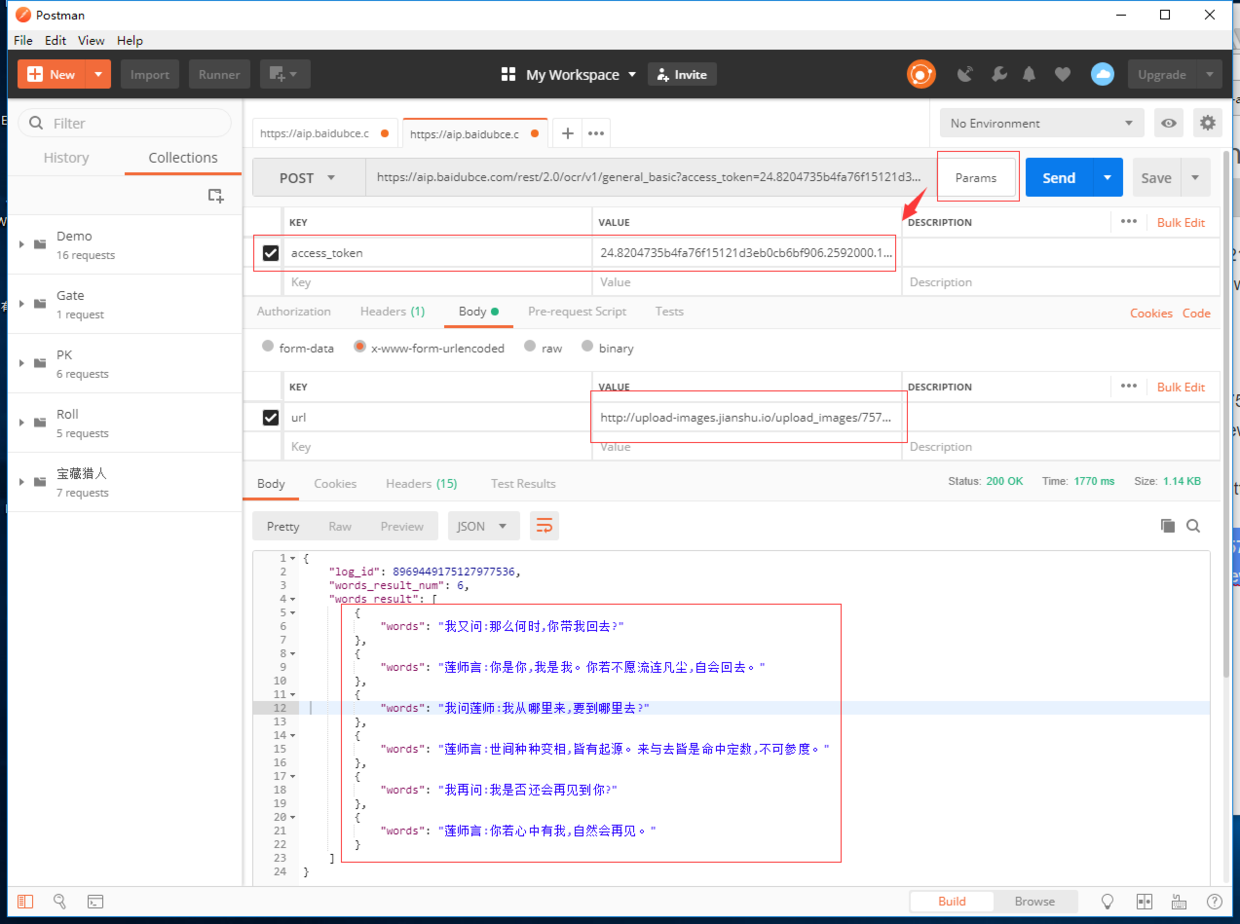The width and height of the screenshot is (1240, 924).
Task: Show notifications bell icon
Action: coord(1029,74)
